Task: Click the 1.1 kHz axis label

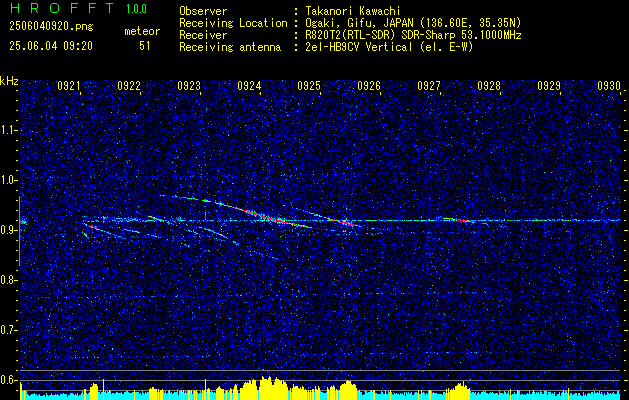Action: (8, 130)
